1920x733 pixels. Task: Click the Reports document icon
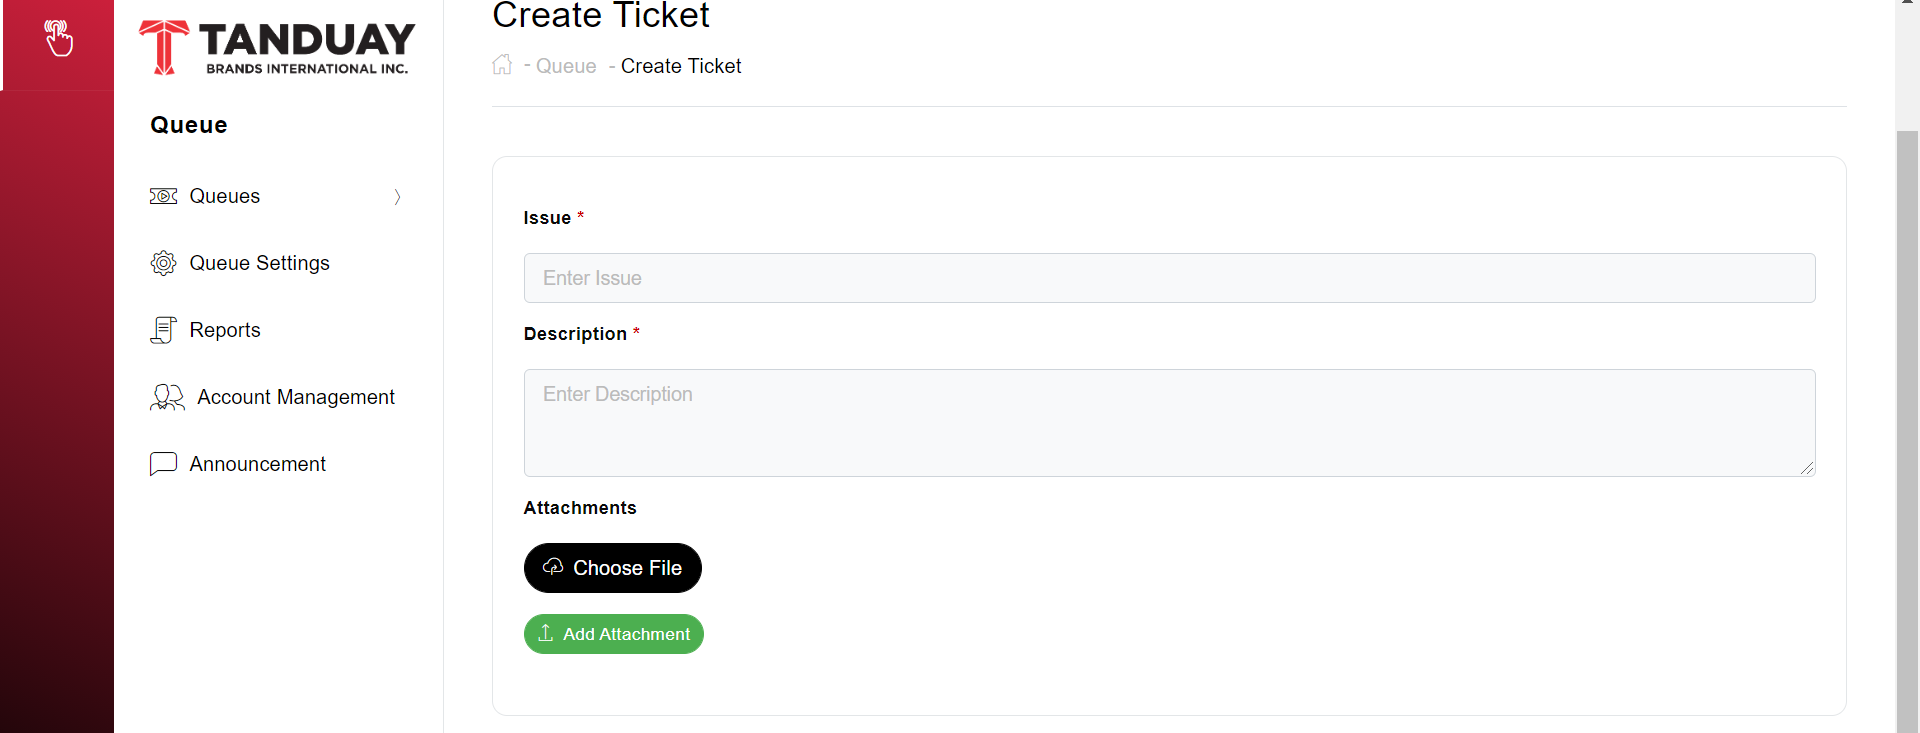click(x=163, y=330)
